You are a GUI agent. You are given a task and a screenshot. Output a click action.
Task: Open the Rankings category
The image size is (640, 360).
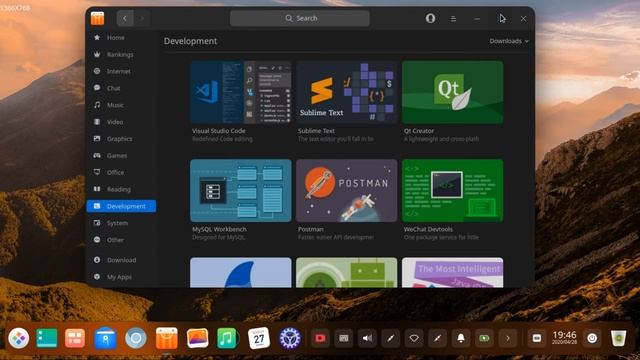[121, 54]
